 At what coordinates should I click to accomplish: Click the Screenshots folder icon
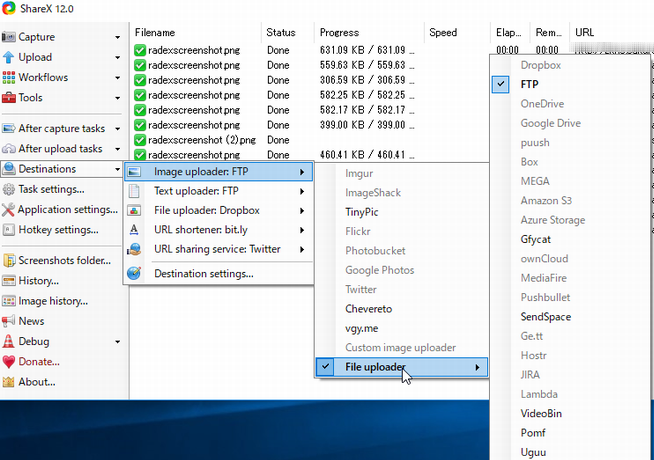pos(9,260)
